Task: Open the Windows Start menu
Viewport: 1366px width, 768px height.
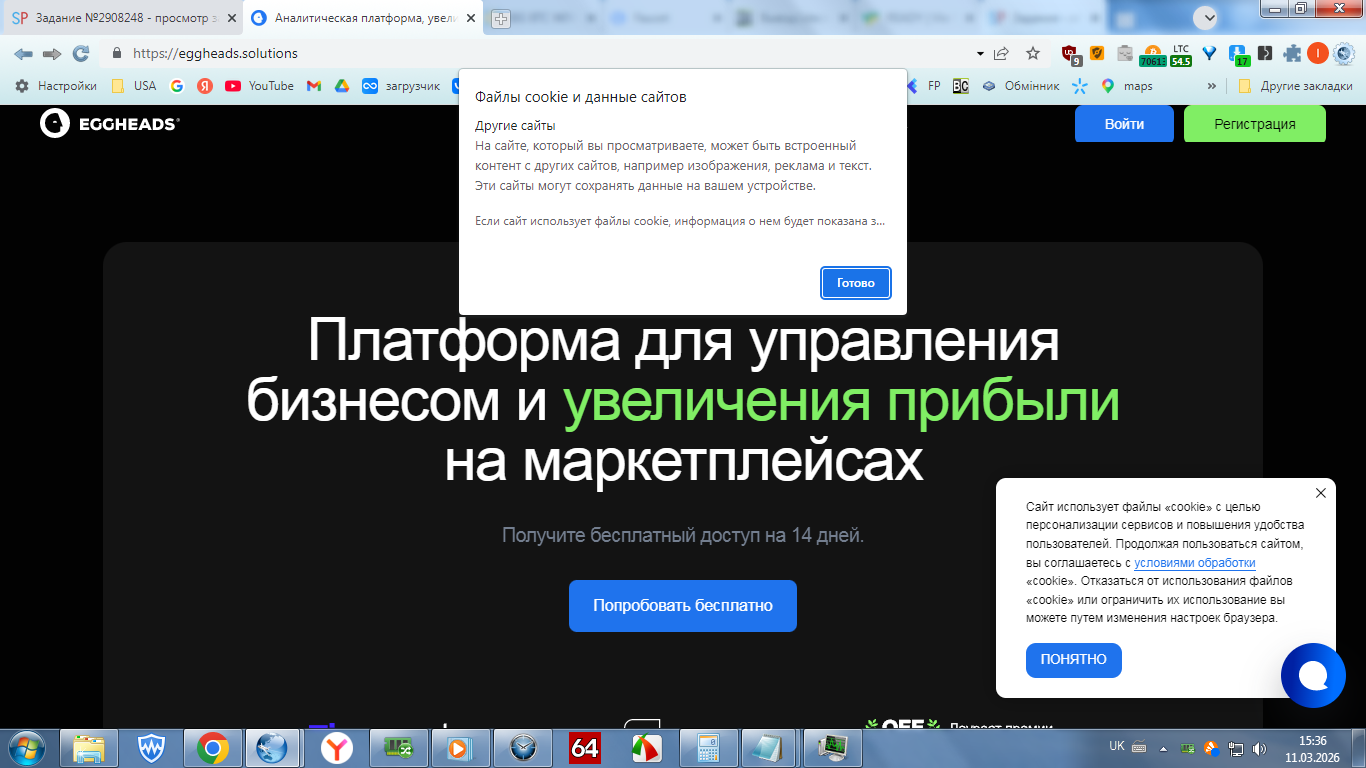Action: 27,746
